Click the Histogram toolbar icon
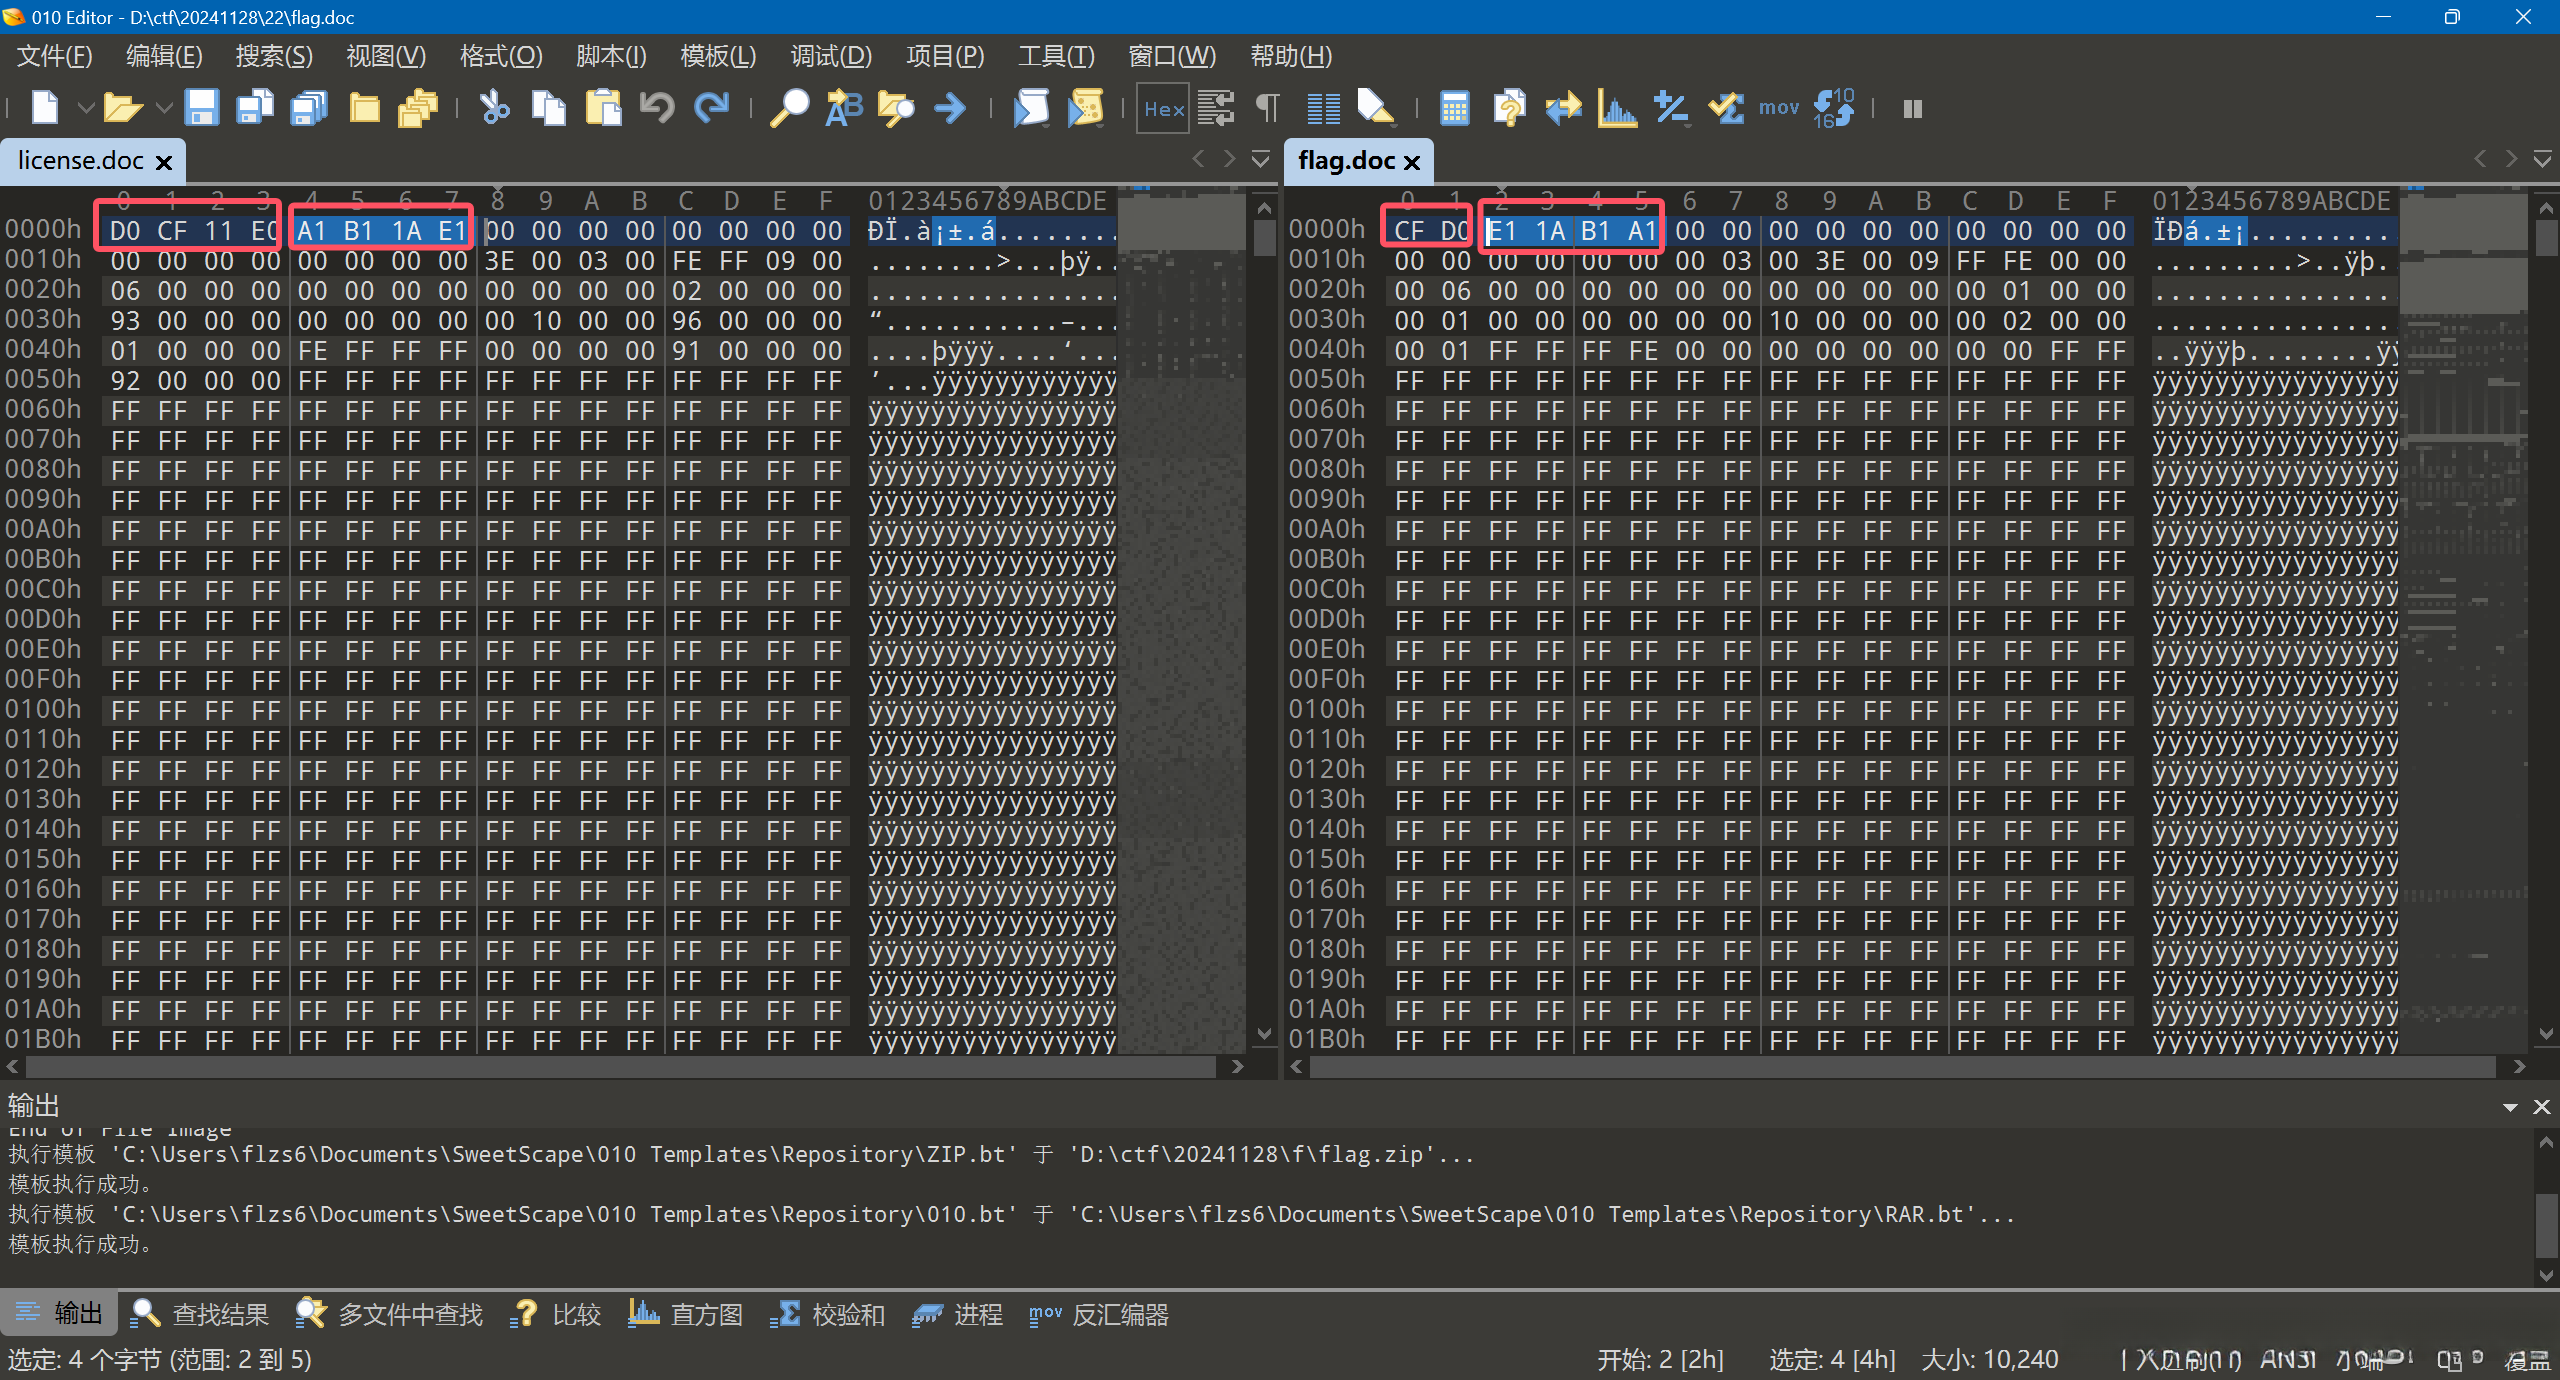This screenshot has height=1380, width=2560. [x=1616, y=108]
